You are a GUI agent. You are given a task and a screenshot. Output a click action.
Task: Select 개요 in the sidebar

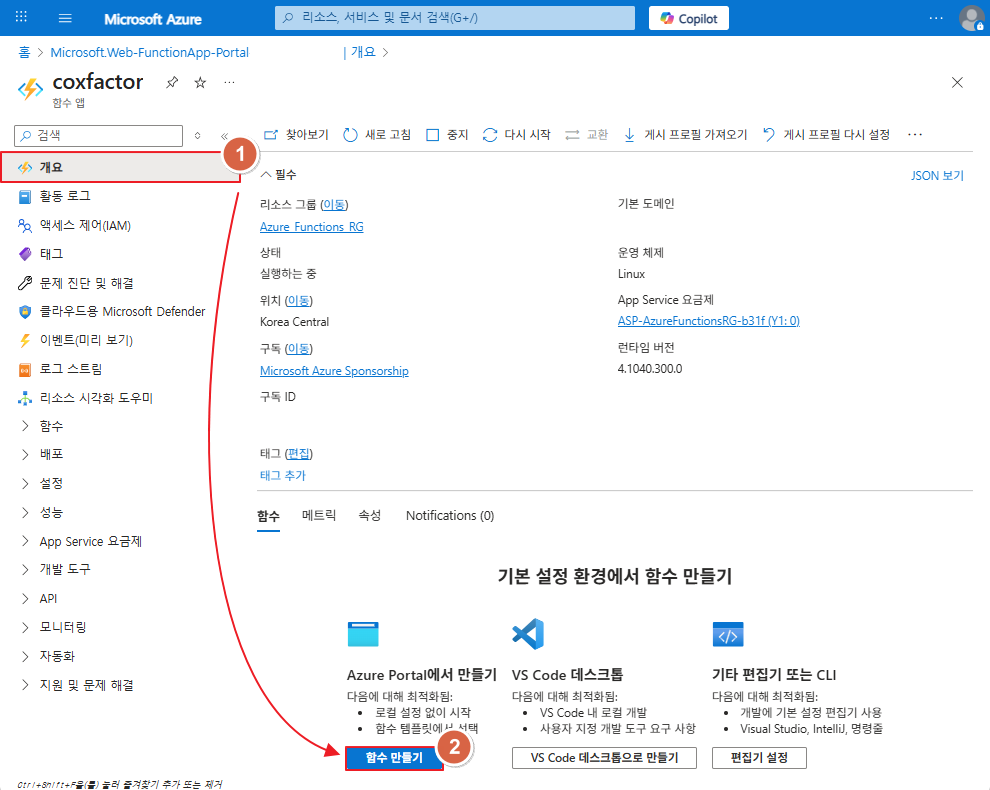[120, 167]
